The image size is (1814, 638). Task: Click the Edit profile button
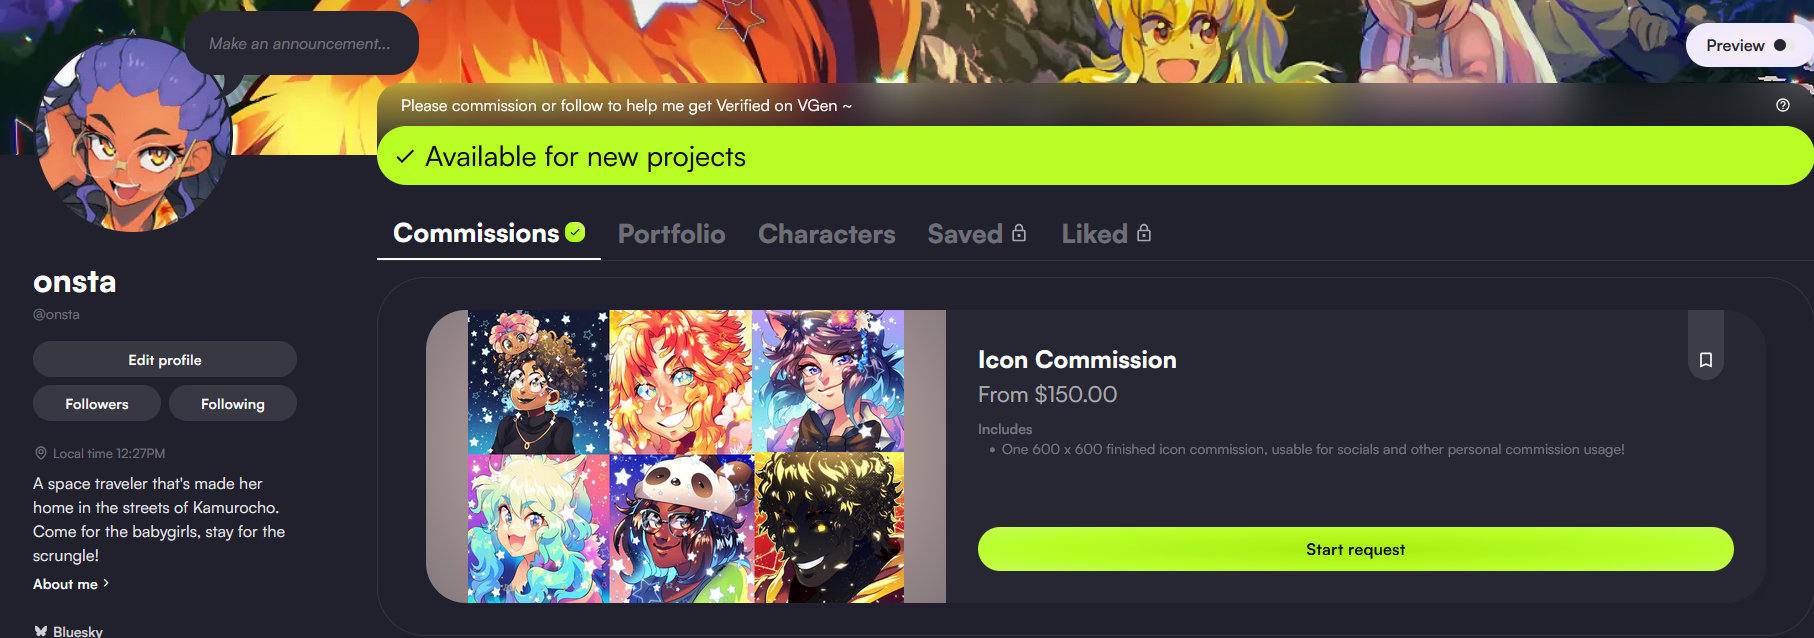(165, 360)
